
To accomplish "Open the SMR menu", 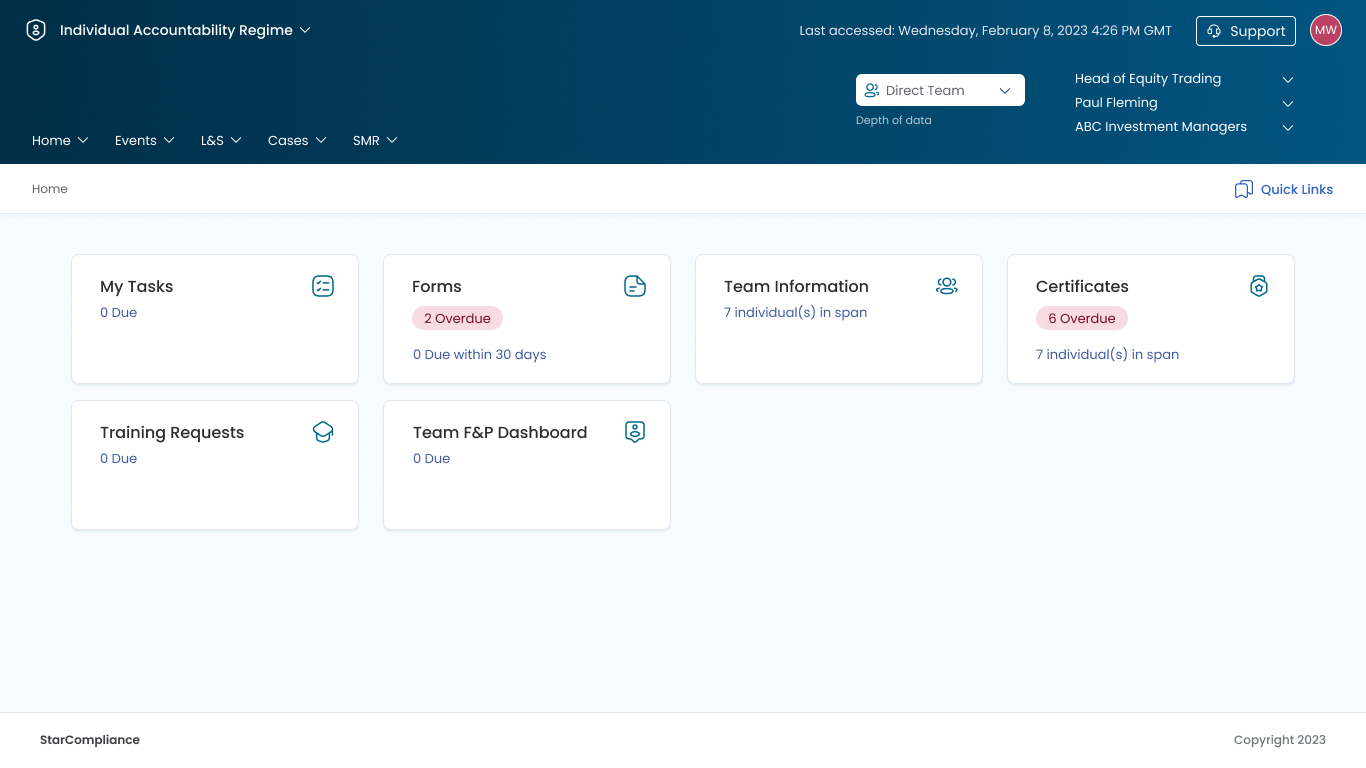I will coord(375,140).
